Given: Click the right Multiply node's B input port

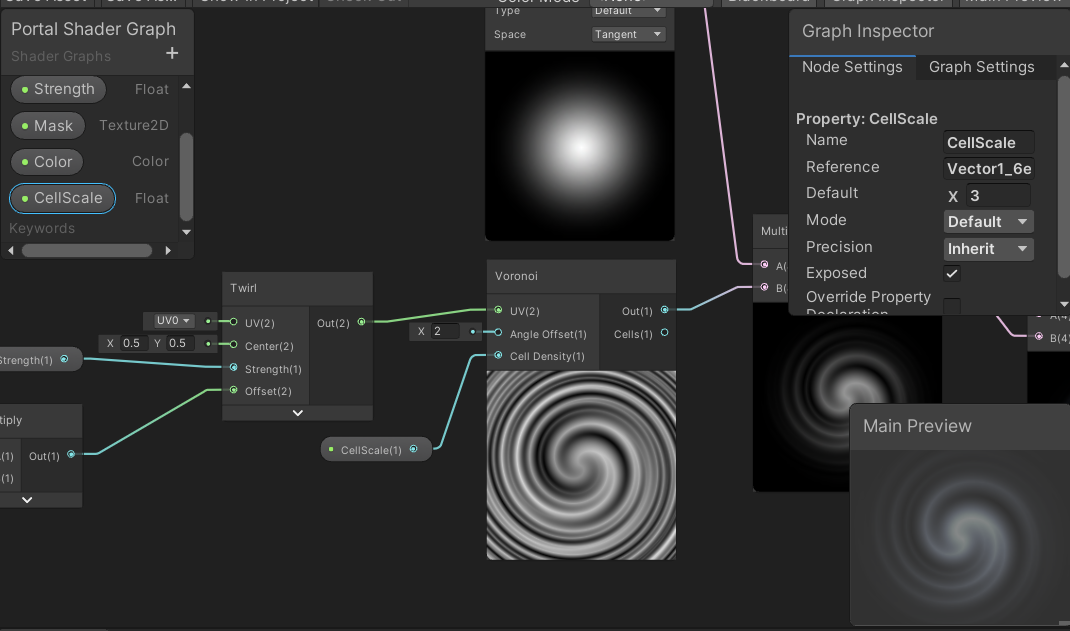Looking at the screenshot, I should coord(764,287).
